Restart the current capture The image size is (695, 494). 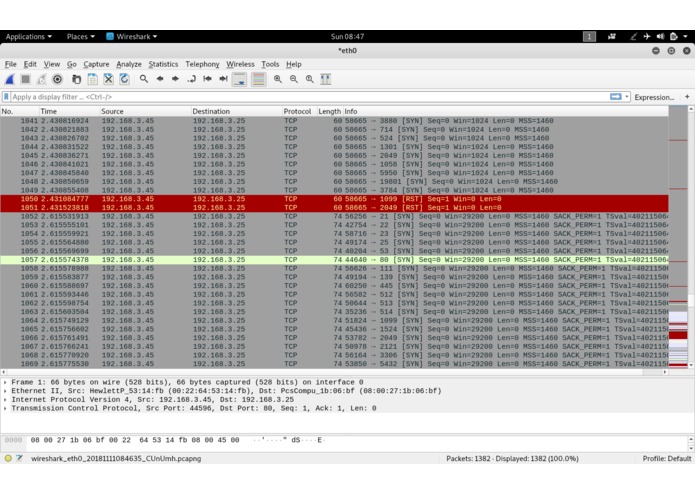(41, 79)
